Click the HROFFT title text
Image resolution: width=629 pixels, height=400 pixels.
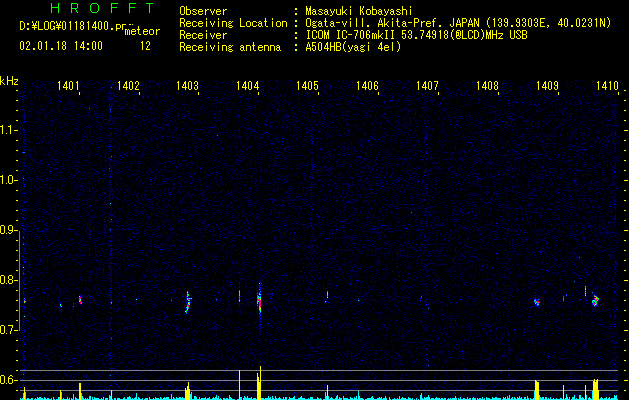pos(102,8)
